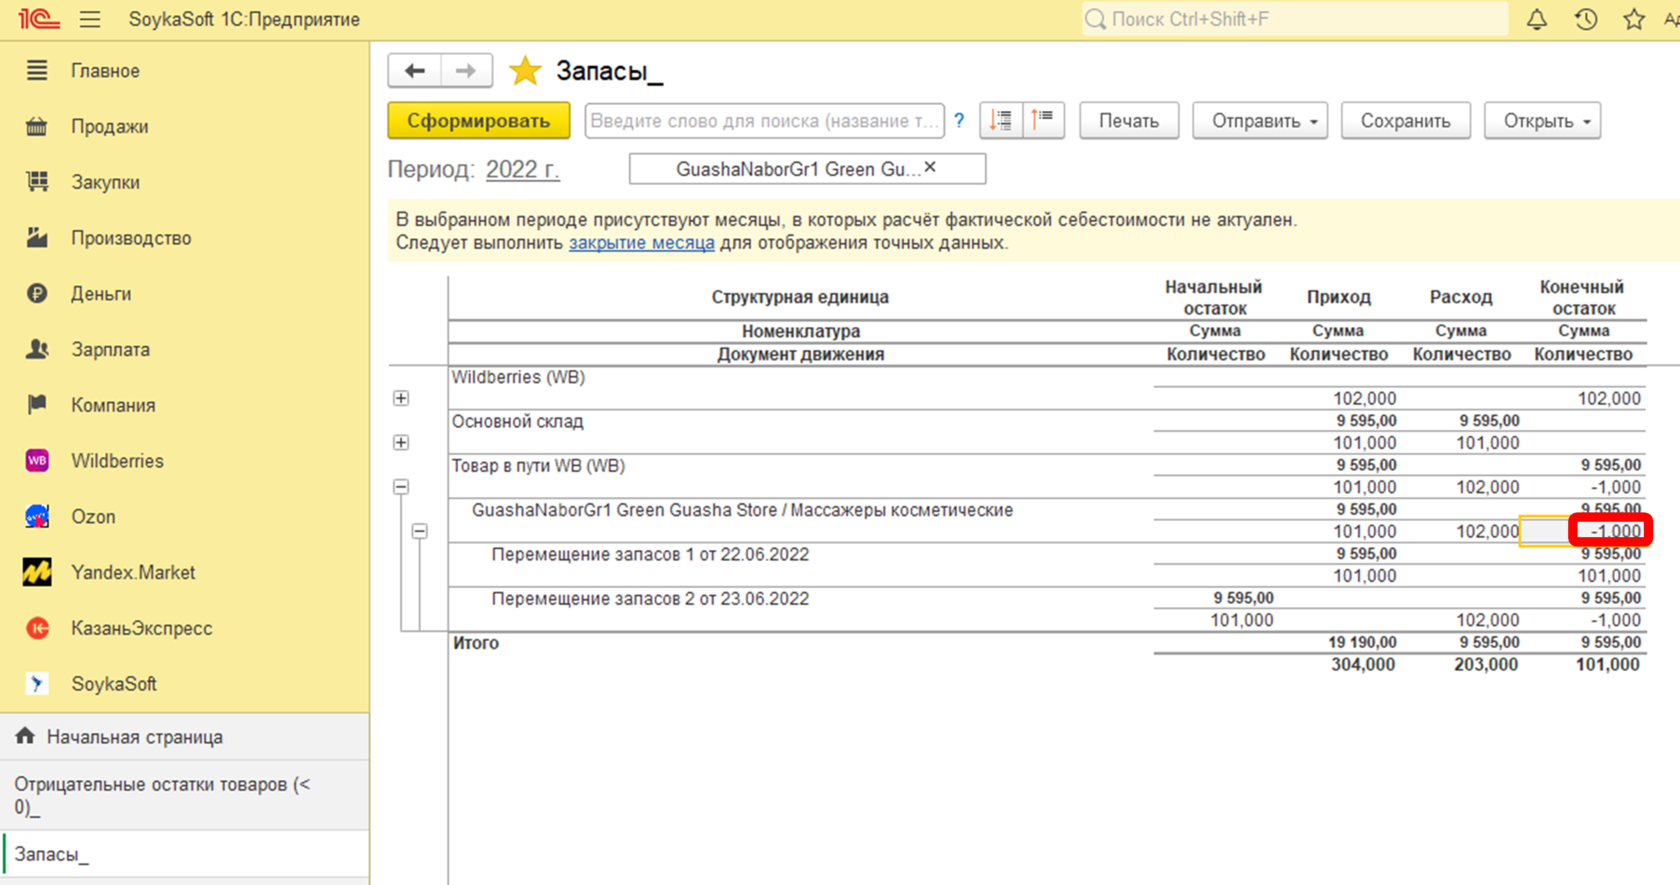1680x885 pixels.
Task: Click the expand all groups icon
Action: [x=1001, y=120]
